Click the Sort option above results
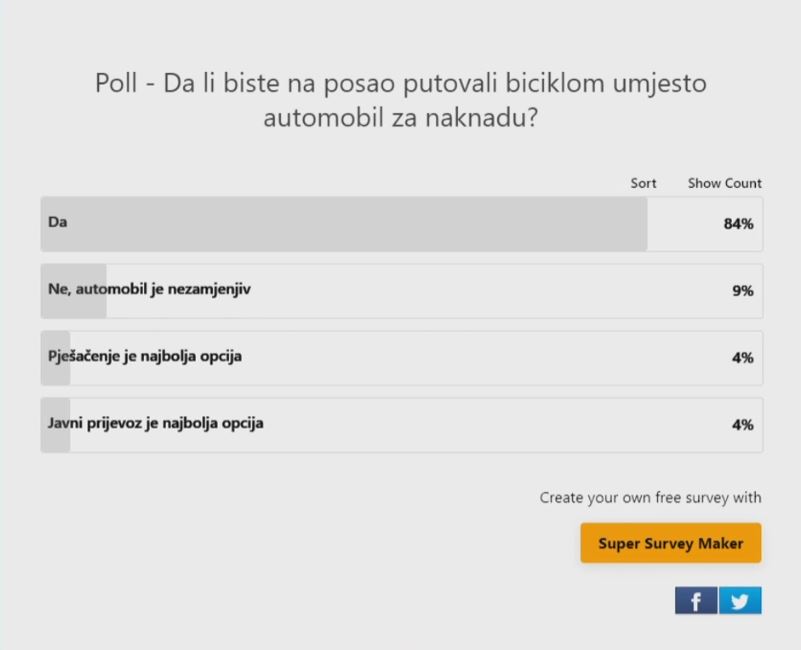This screenshot has width=801, height=650. pos(643,183)
